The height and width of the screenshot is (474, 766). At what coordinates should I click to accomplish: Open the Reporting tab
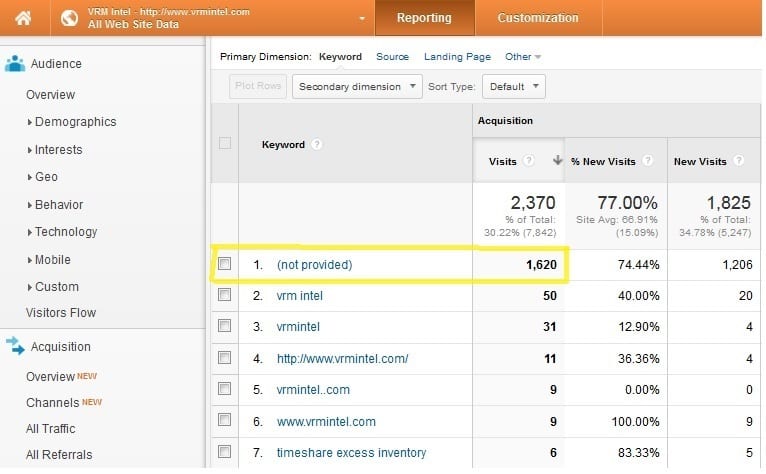pos(424,18)
